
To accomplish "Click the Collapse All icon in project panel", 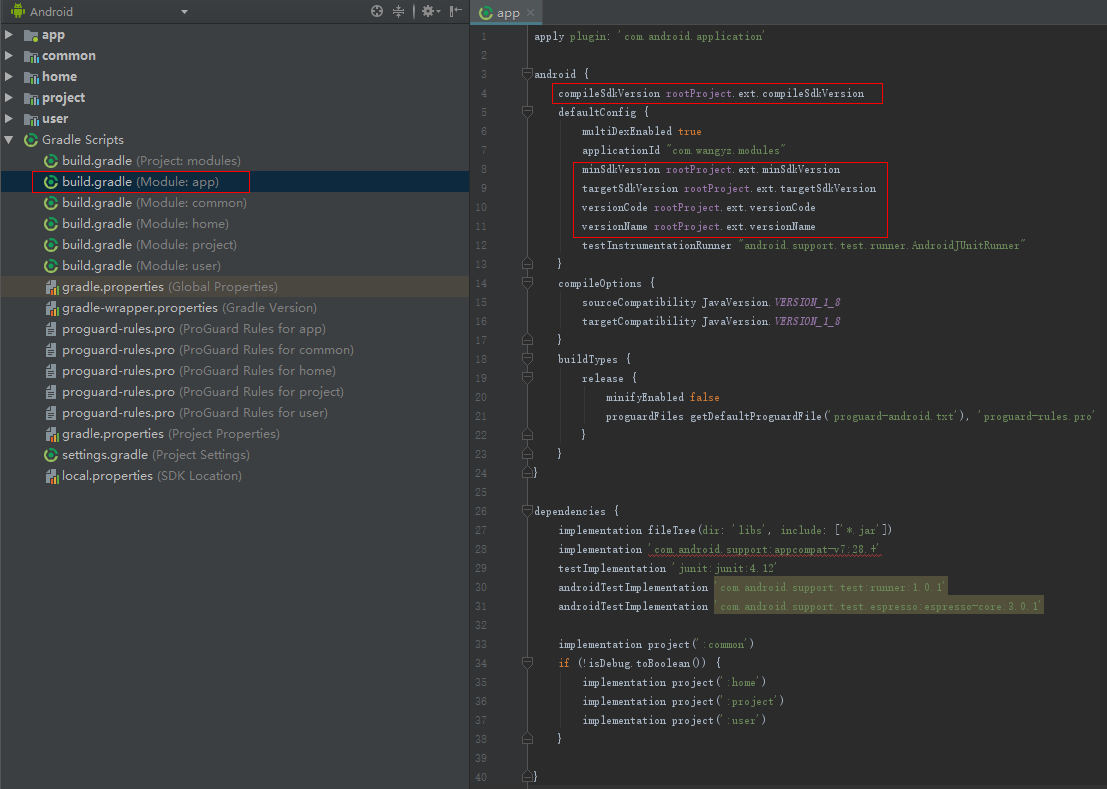I will [x=399, y=11].
